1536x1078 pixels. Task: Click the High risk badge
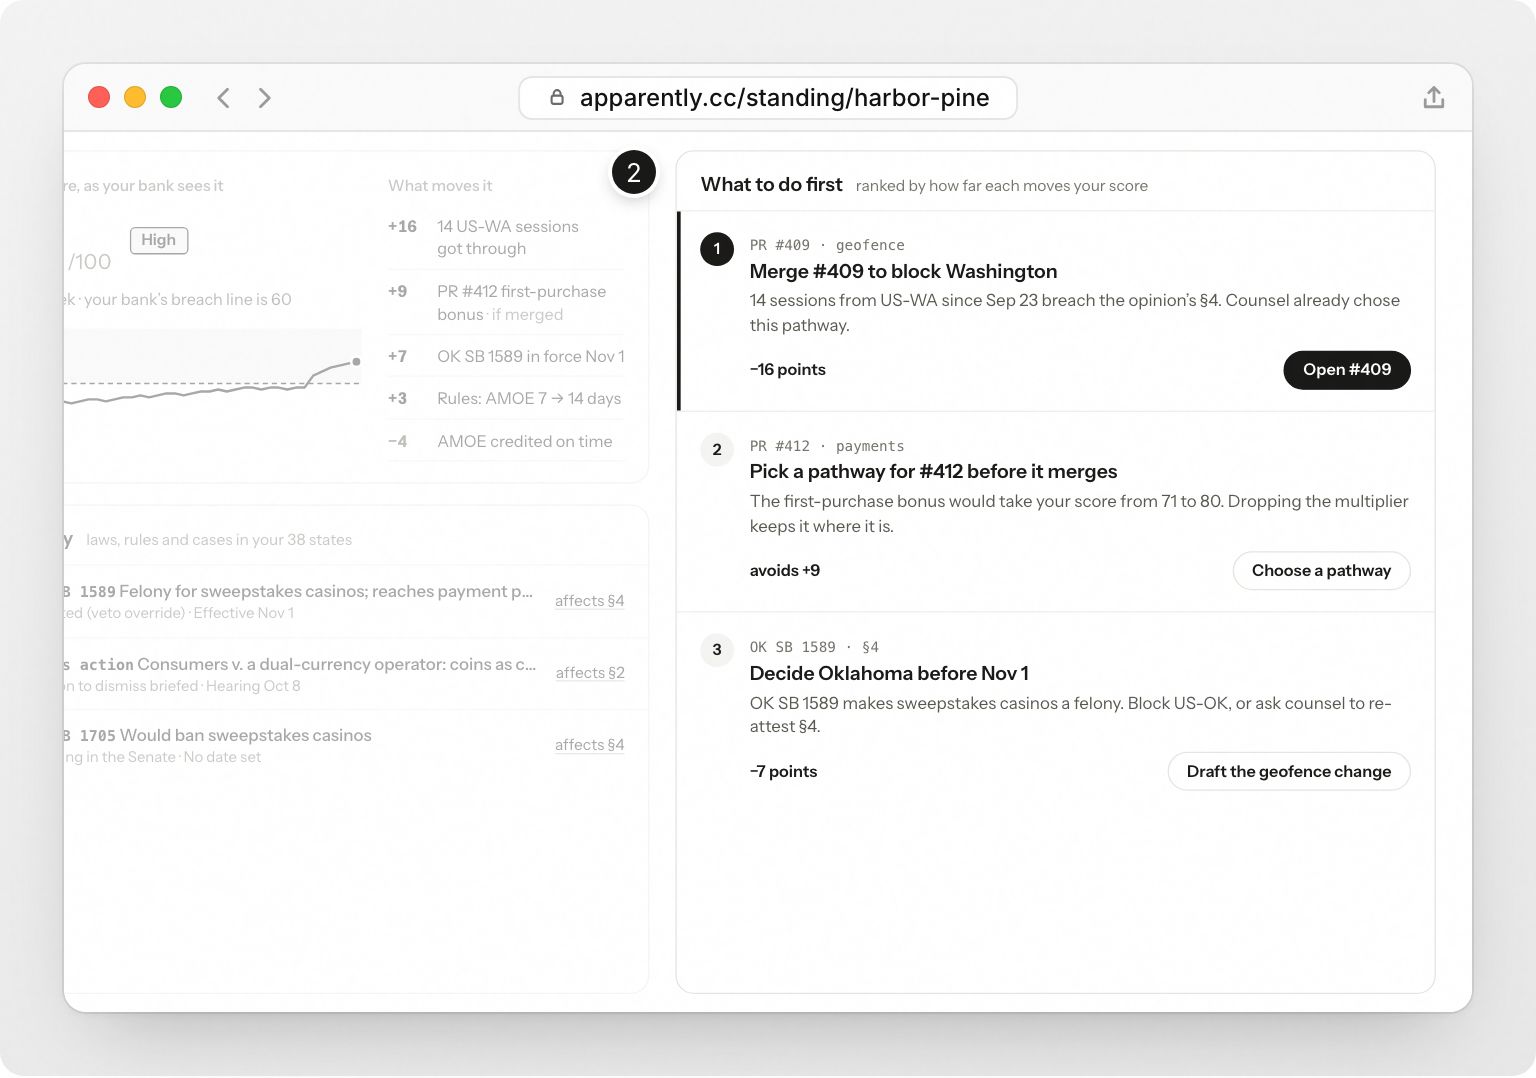(158, 240)
